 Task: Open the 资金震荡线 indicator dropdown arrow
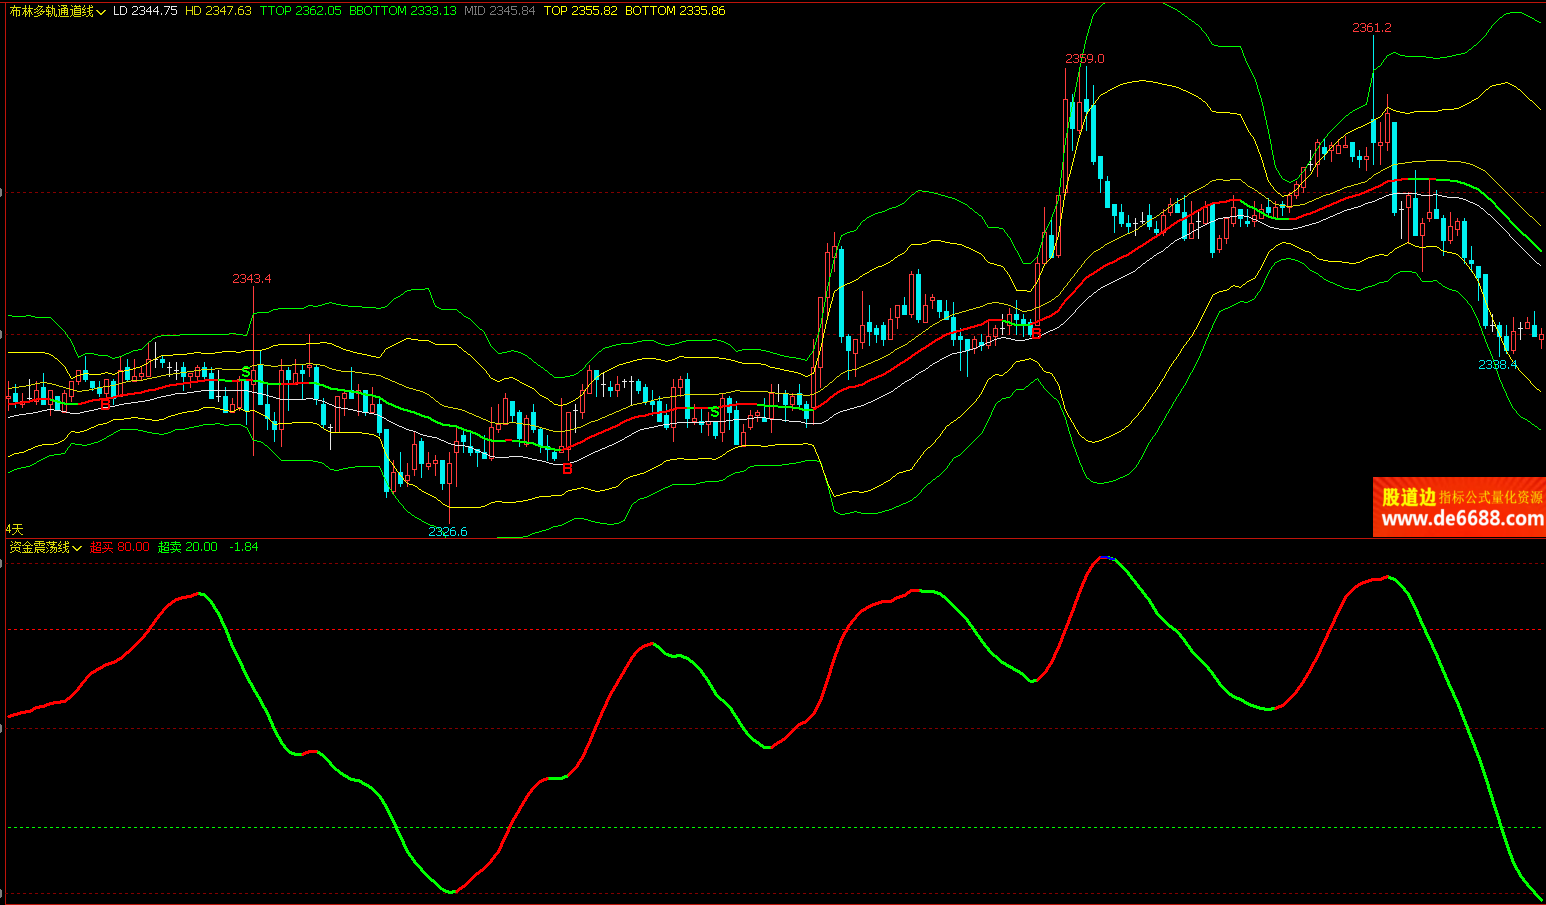point(77,548)
